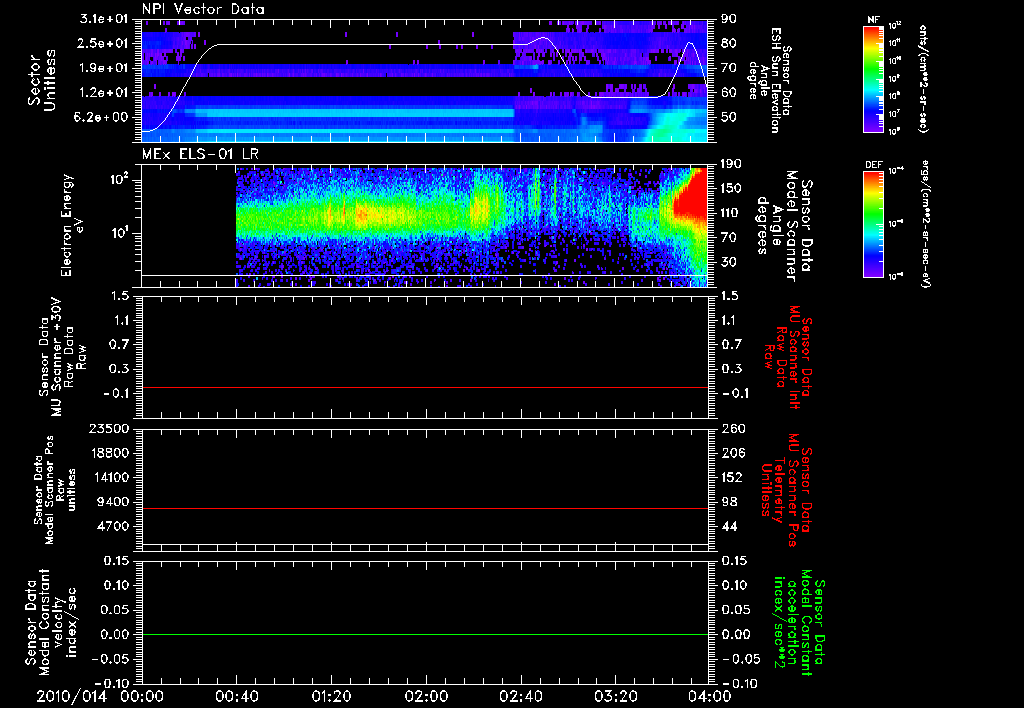1024x708 pixels.
Task: Click the 2.5e+01 sector tick value
Action: pos(104,43)
